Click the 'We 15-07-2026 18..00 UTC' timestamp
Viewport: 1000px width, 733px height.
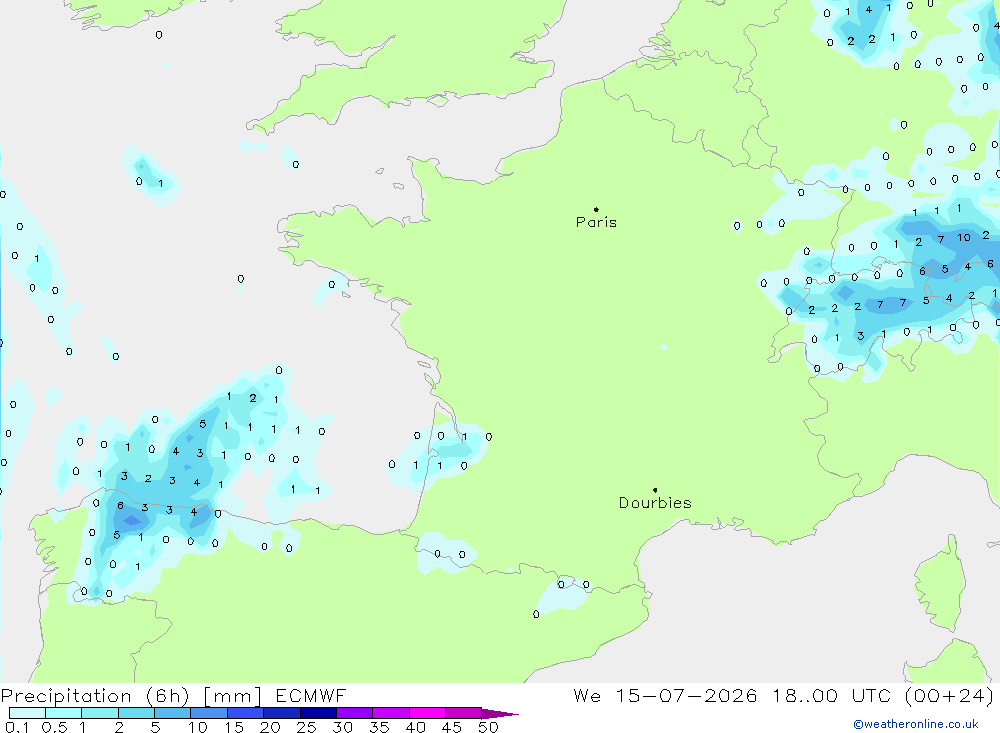(732, 696)
